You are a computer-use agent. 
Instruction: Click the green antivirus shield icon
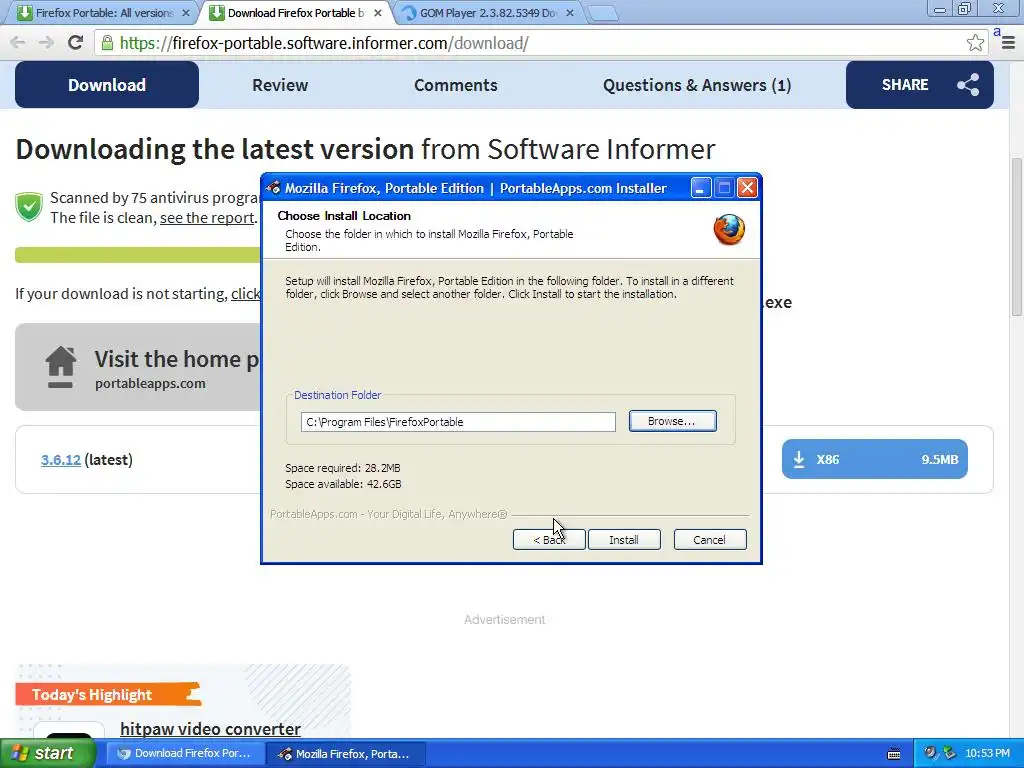[x=29, y=207]
